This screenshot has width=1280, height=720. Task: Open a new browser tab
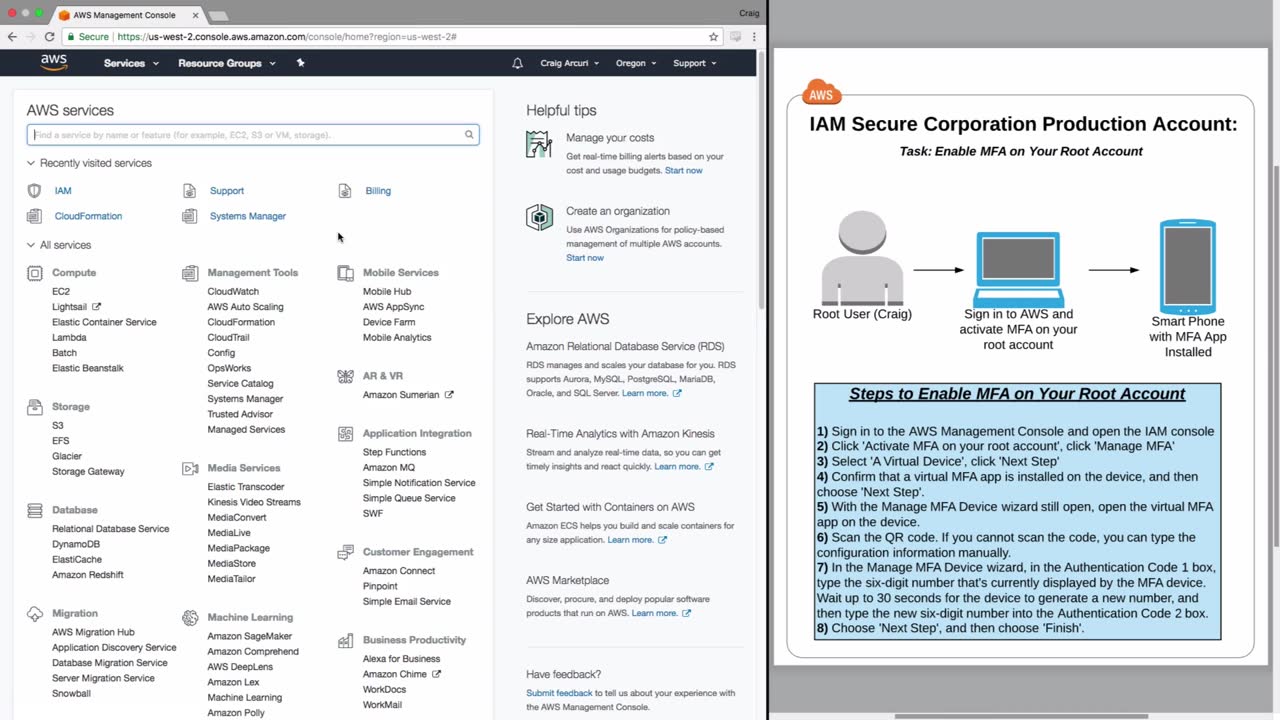(x=217, y=15)
